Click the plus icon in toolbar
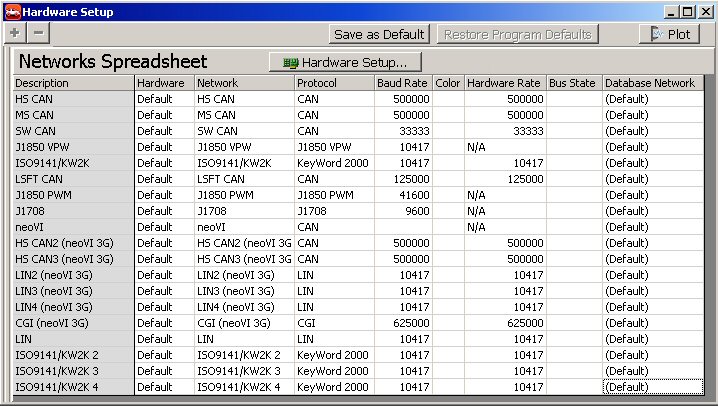This screenshot has width=718, height=406. click(x=14, y=33)
